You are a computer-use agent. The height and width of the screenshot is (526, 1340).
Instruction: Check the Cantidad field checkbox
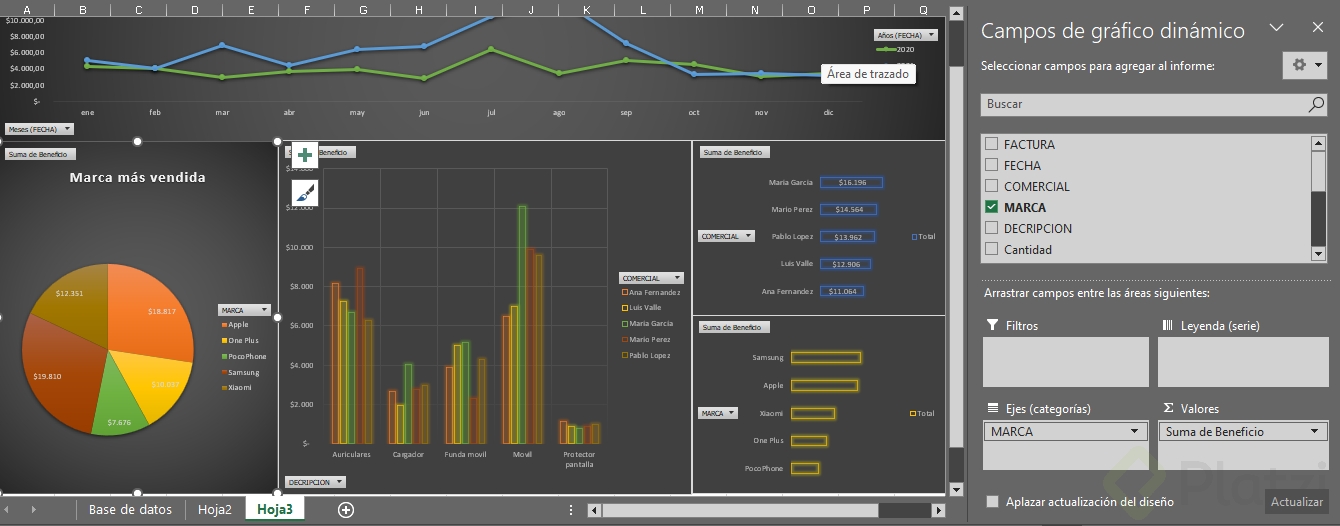point(992,249)
